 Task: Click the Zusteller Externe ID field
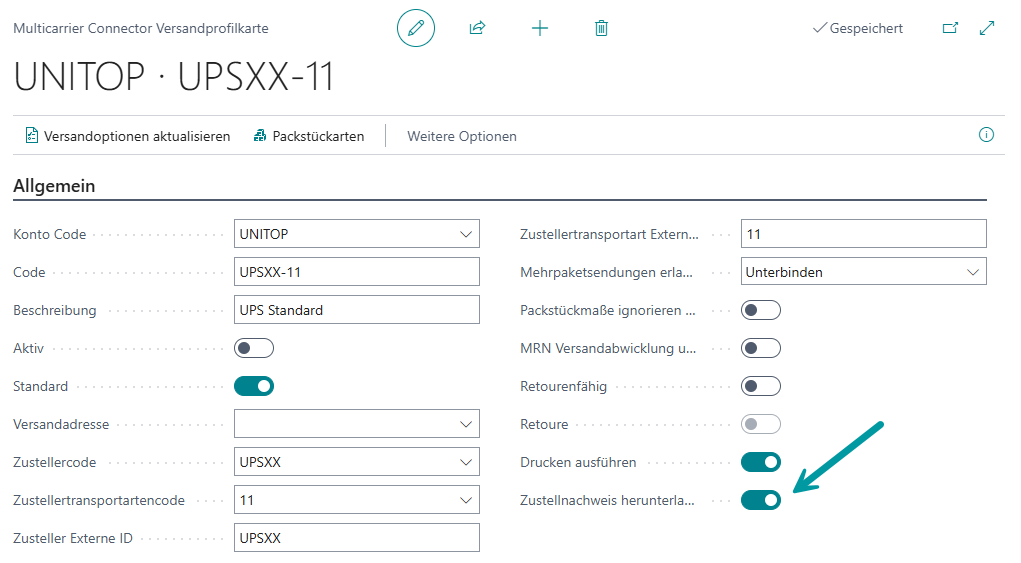point(356,538)
